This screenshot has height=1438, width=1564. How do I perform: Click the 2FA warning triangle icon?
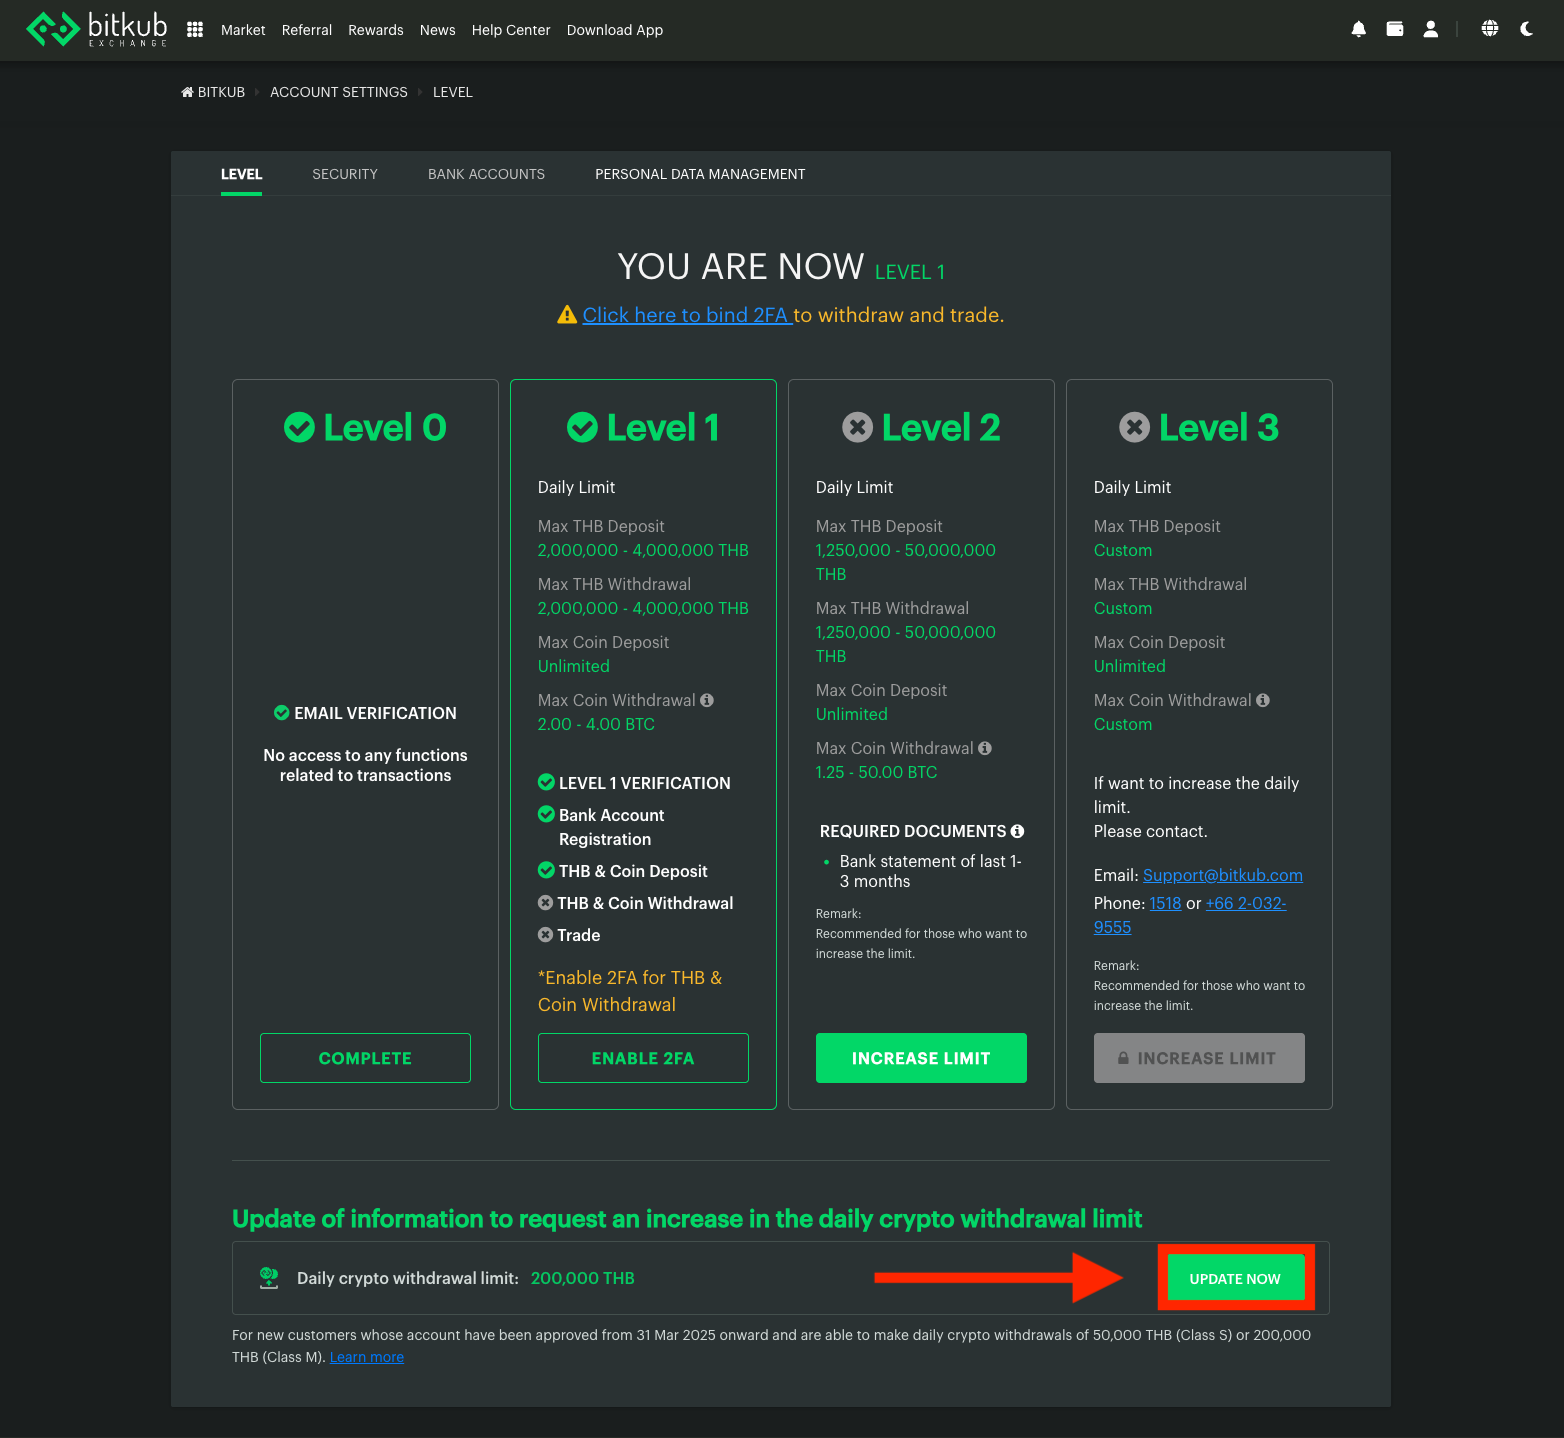pyautogui.click(x=567, y=315)
